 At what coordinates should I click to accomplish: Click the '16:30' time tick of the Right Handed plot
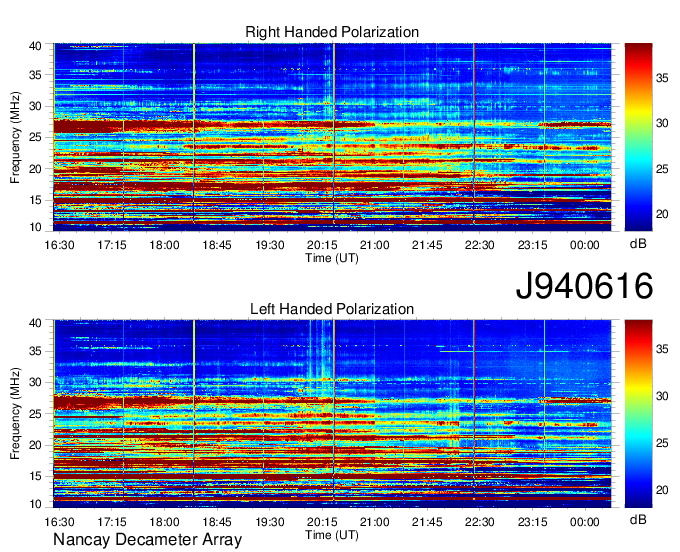59,245
